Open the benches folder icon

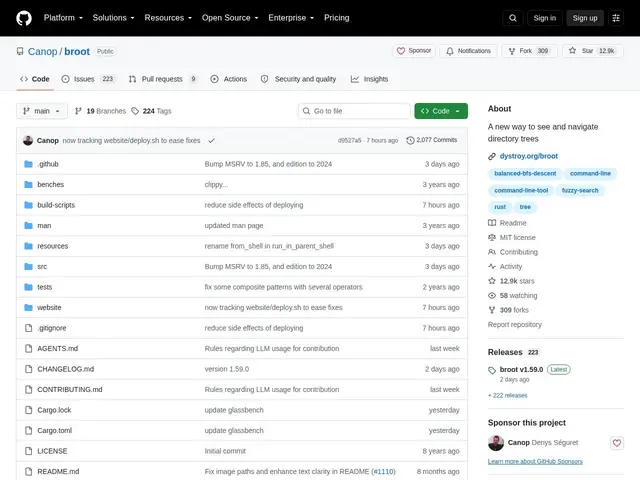click(x=28, y=184)
